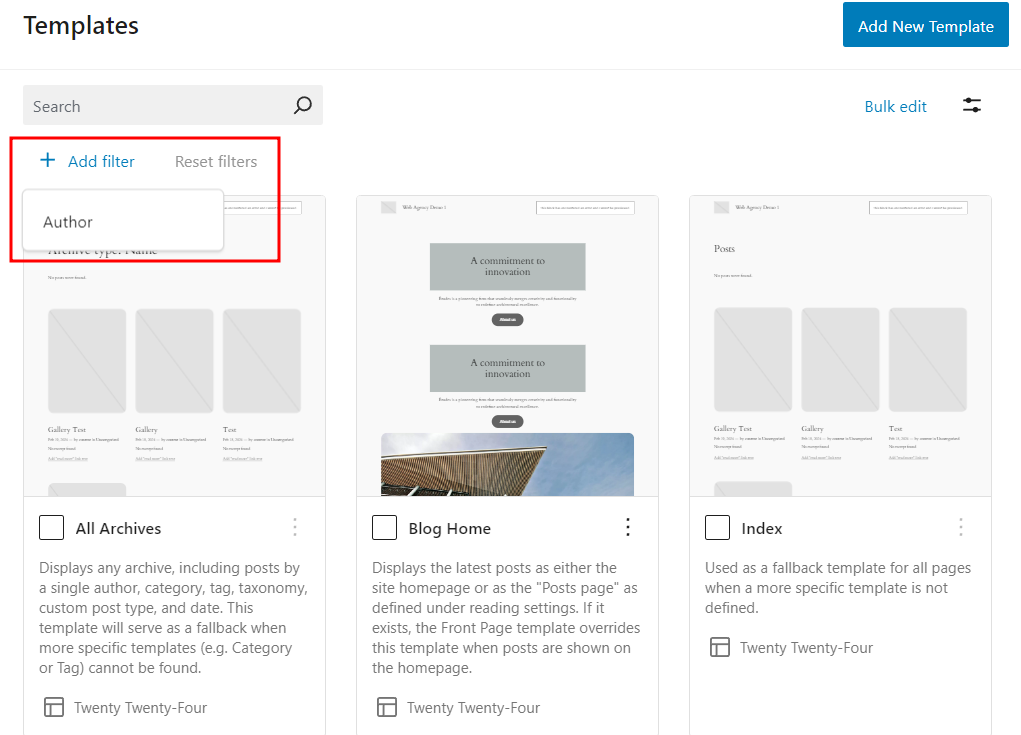Click the Twenty Twenty-Four icon under Index
The width and height of the screenshot is (1021, 735).
click(x=719, y=647)
